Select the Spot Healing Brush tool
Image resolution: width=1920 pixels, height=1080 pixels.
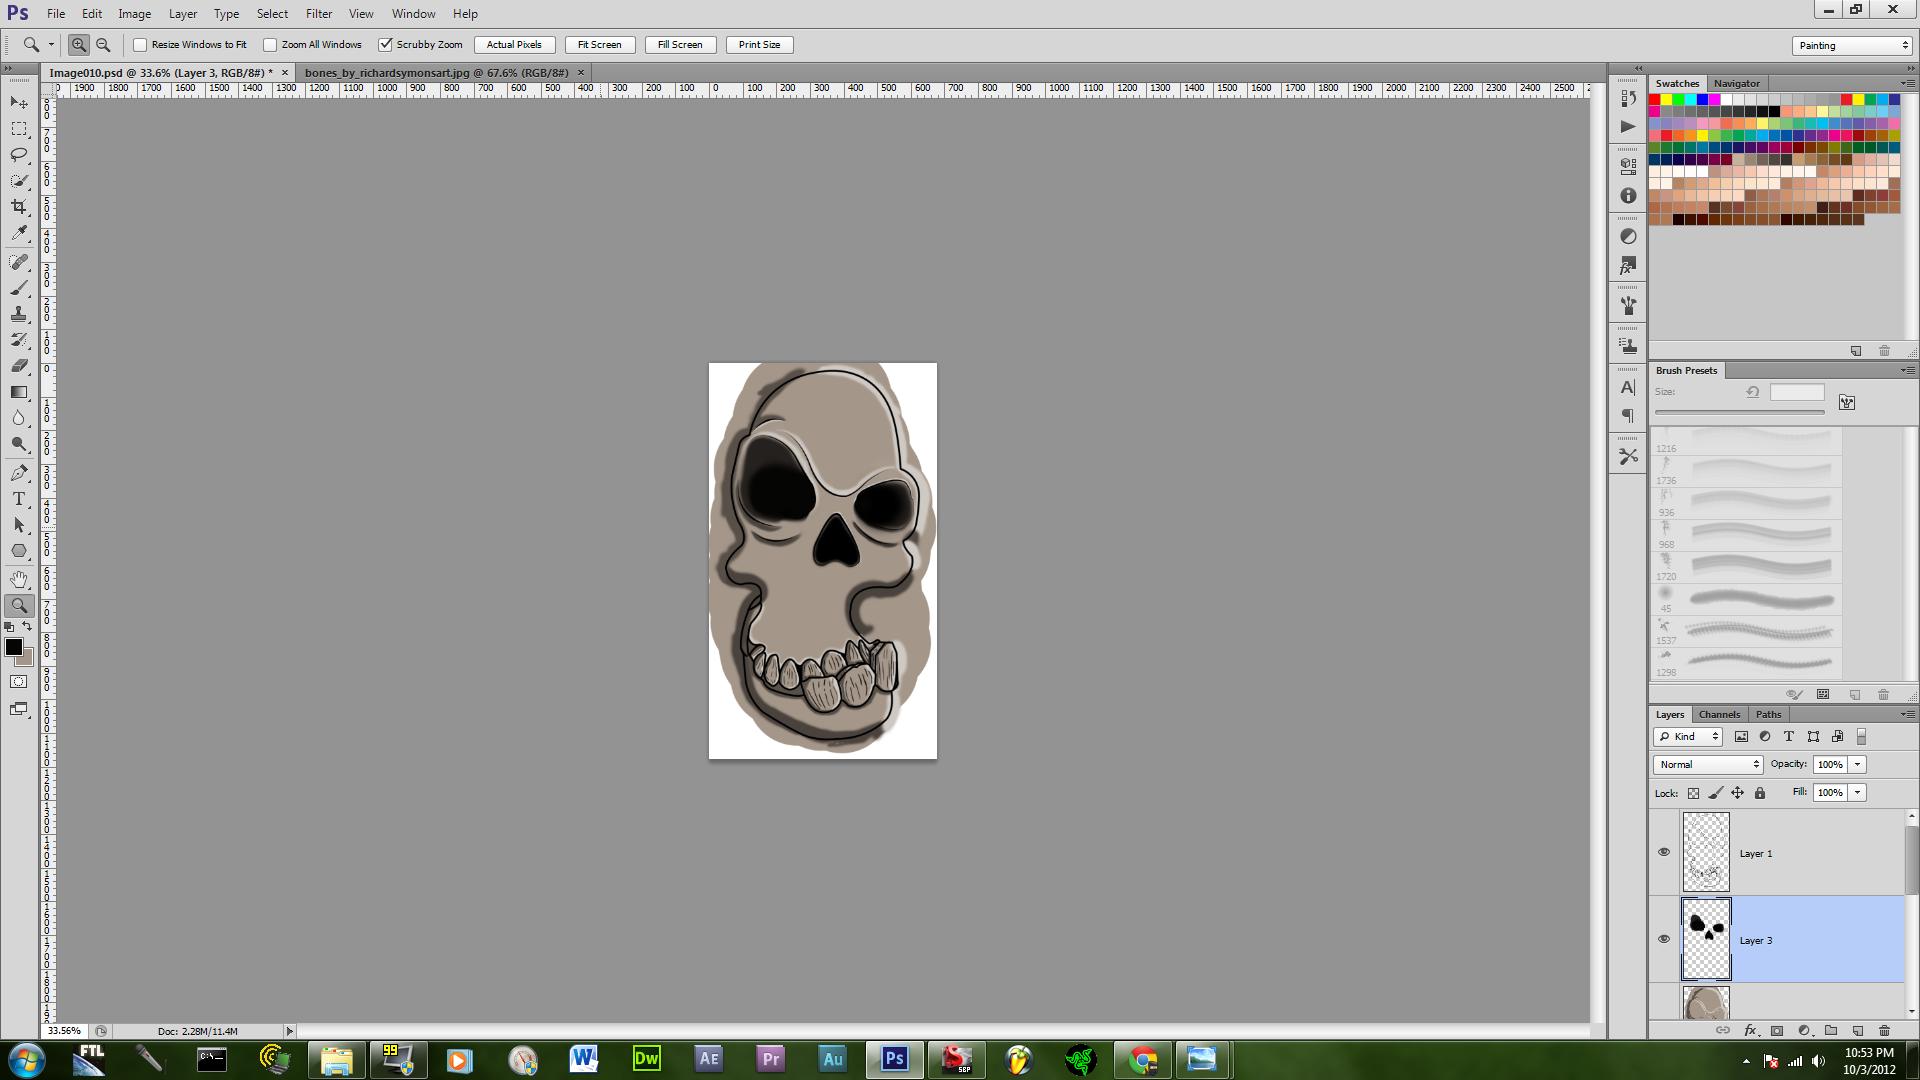(x=19, y=262)
